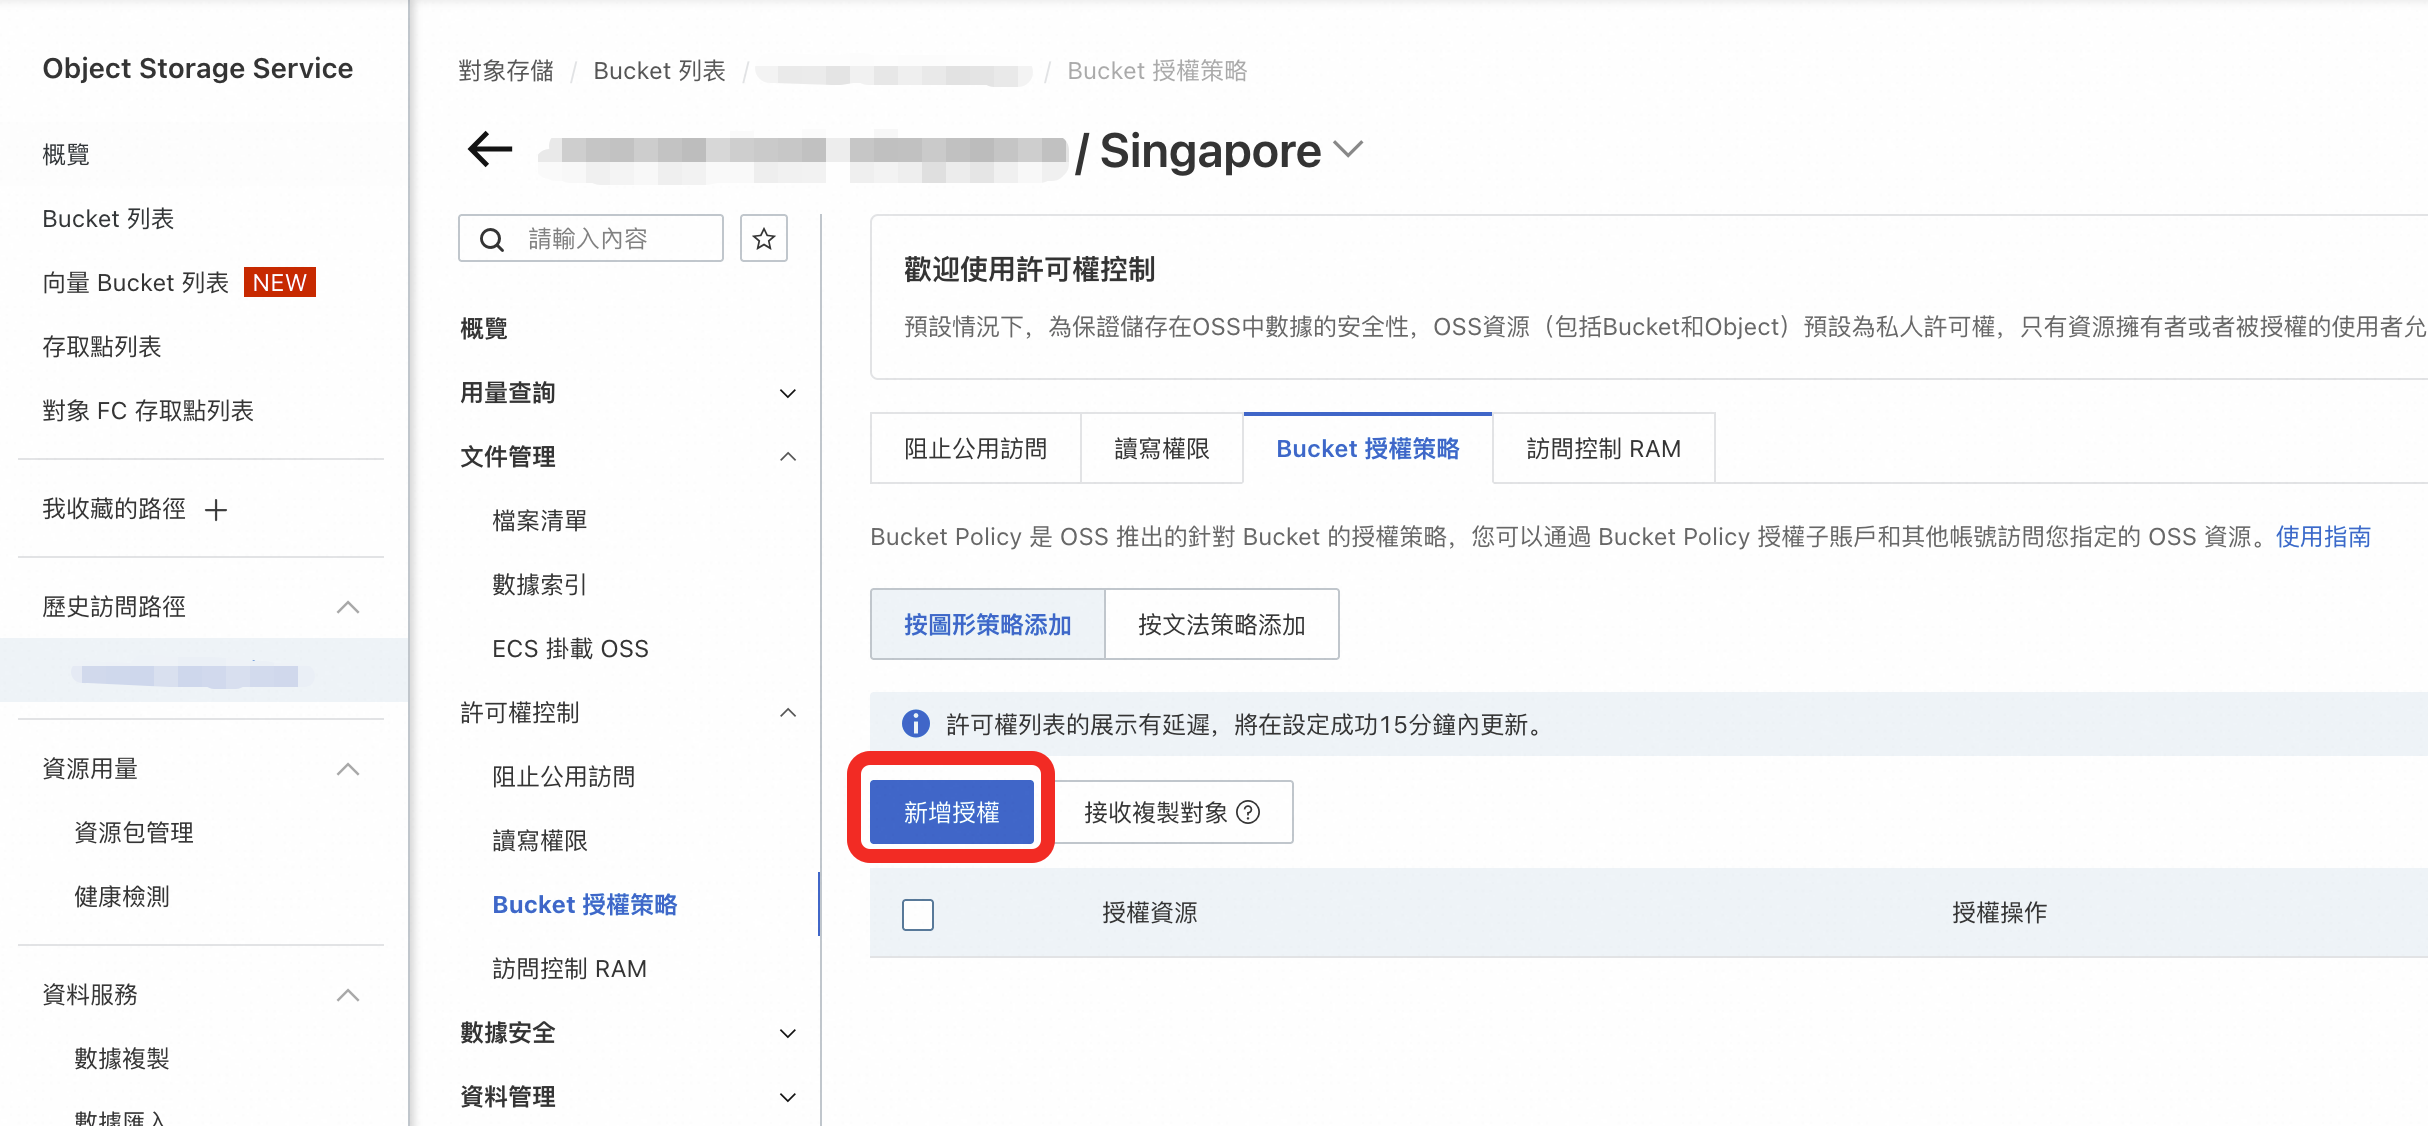The height and width of the screenshot is (1126, 2428).
Task: Click the 新增授權 button
Action: click(951, 812)
